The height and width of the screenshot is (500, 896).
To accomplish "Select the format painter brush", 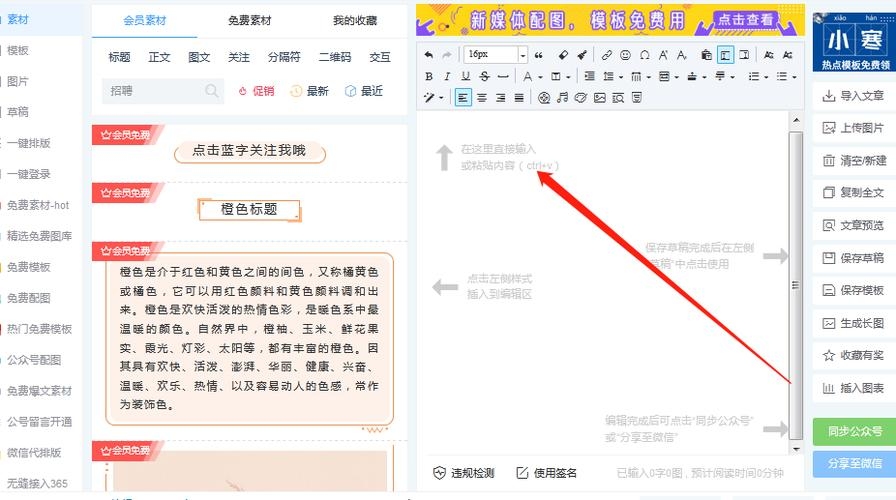I will click(582, 55).
